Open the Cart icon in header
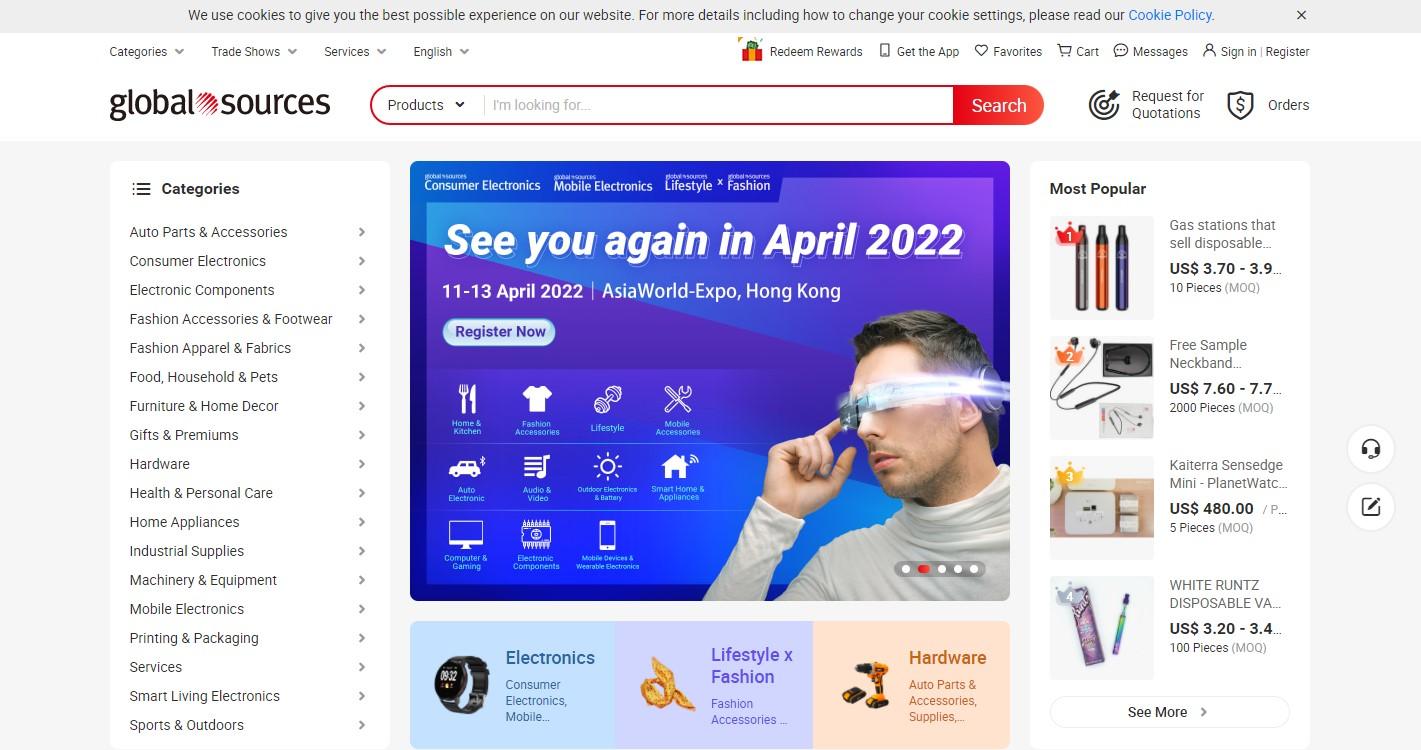The width and height of the screenshot is (1421, 750). point(1065,51)
